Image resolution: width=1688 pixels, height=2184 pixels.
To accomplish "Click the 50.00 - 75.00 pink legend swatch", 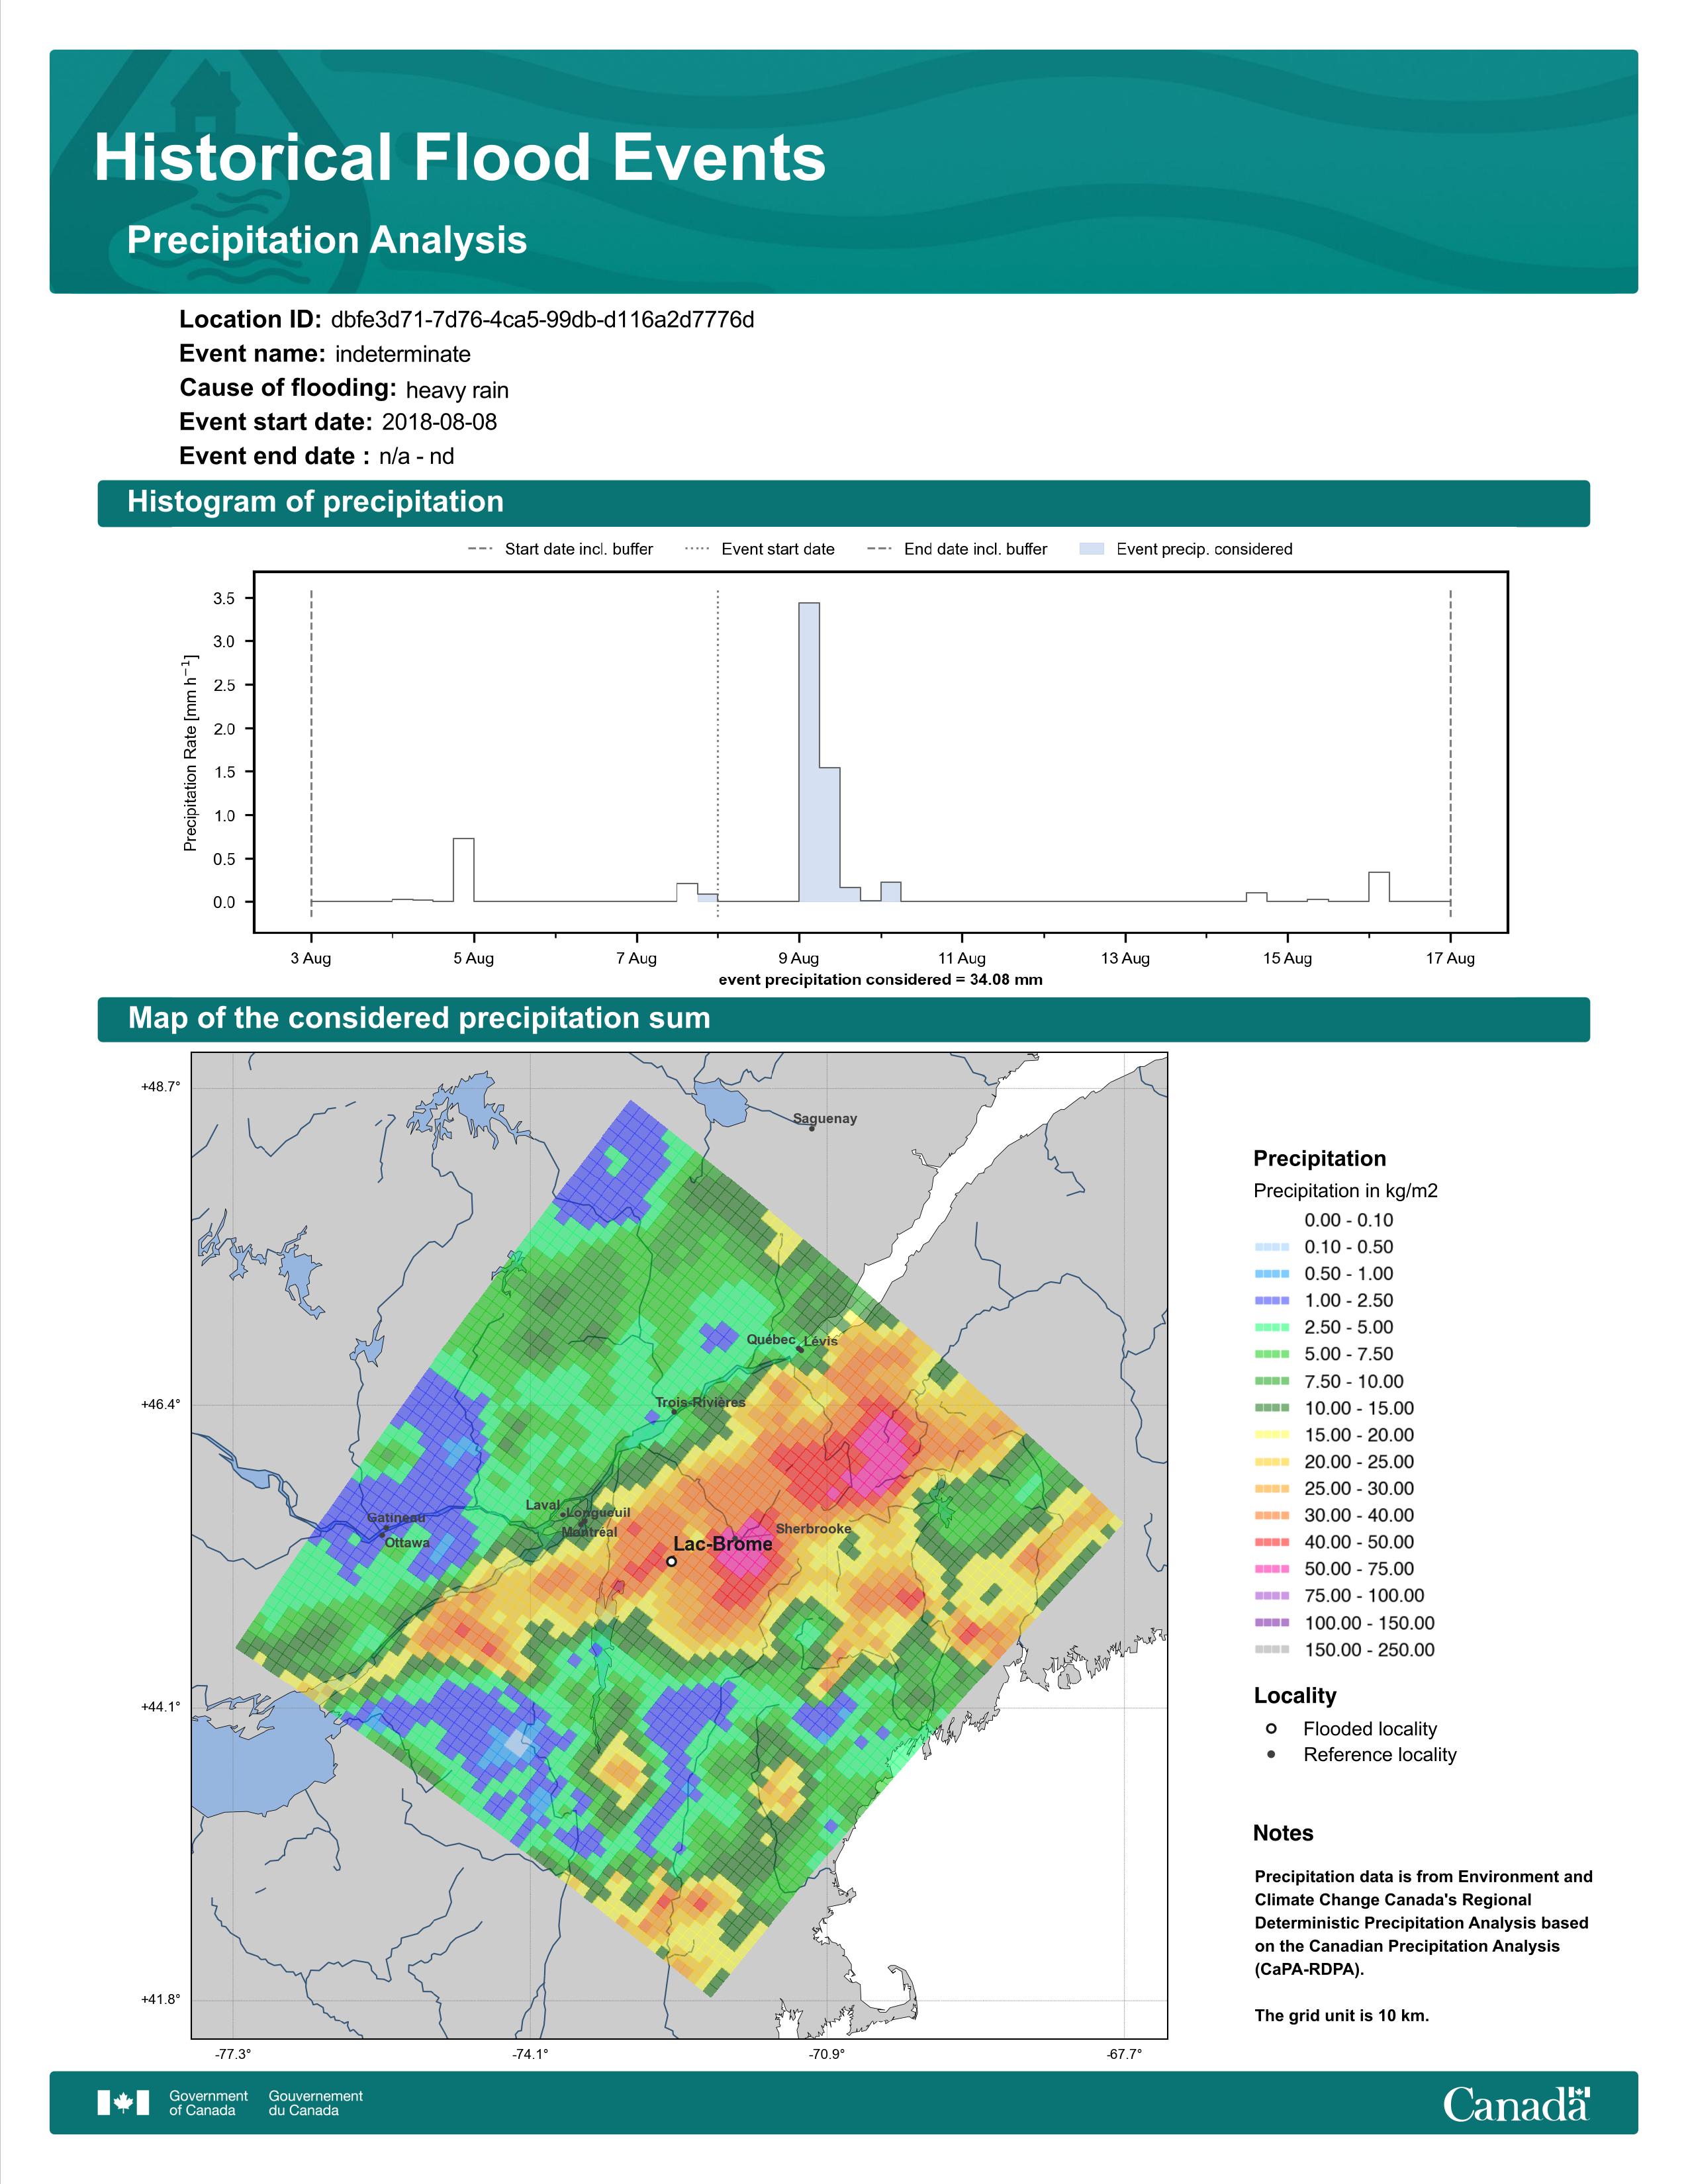I will (x=1271, y=1569).
